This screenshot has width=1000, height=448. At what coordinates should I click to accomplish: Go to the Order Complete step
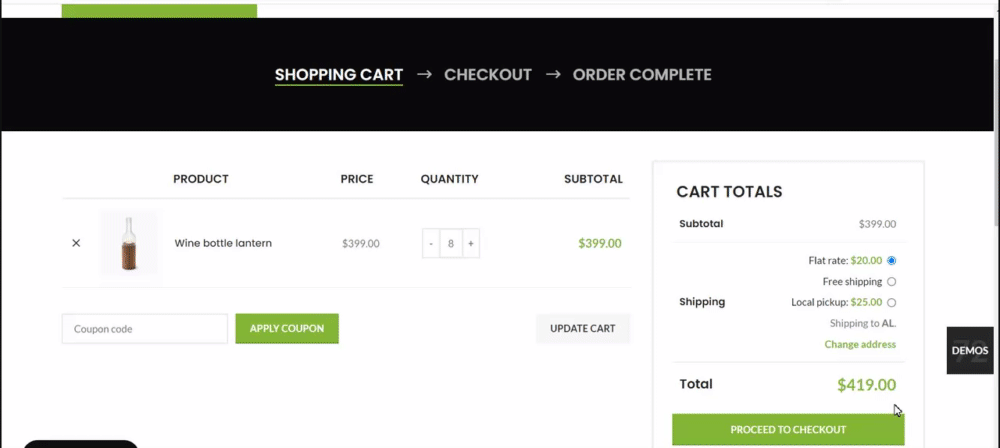(642, 75)
